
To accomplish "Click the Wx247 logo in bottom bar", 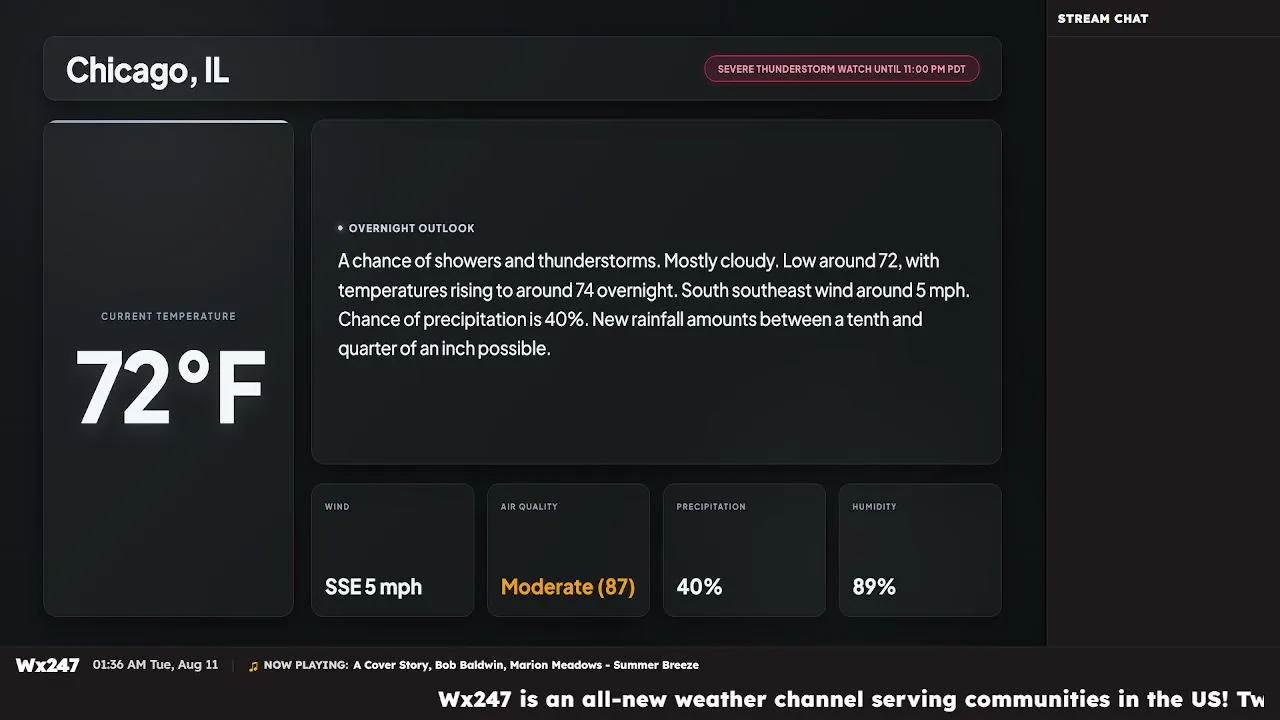I will (x=47, y=665).
